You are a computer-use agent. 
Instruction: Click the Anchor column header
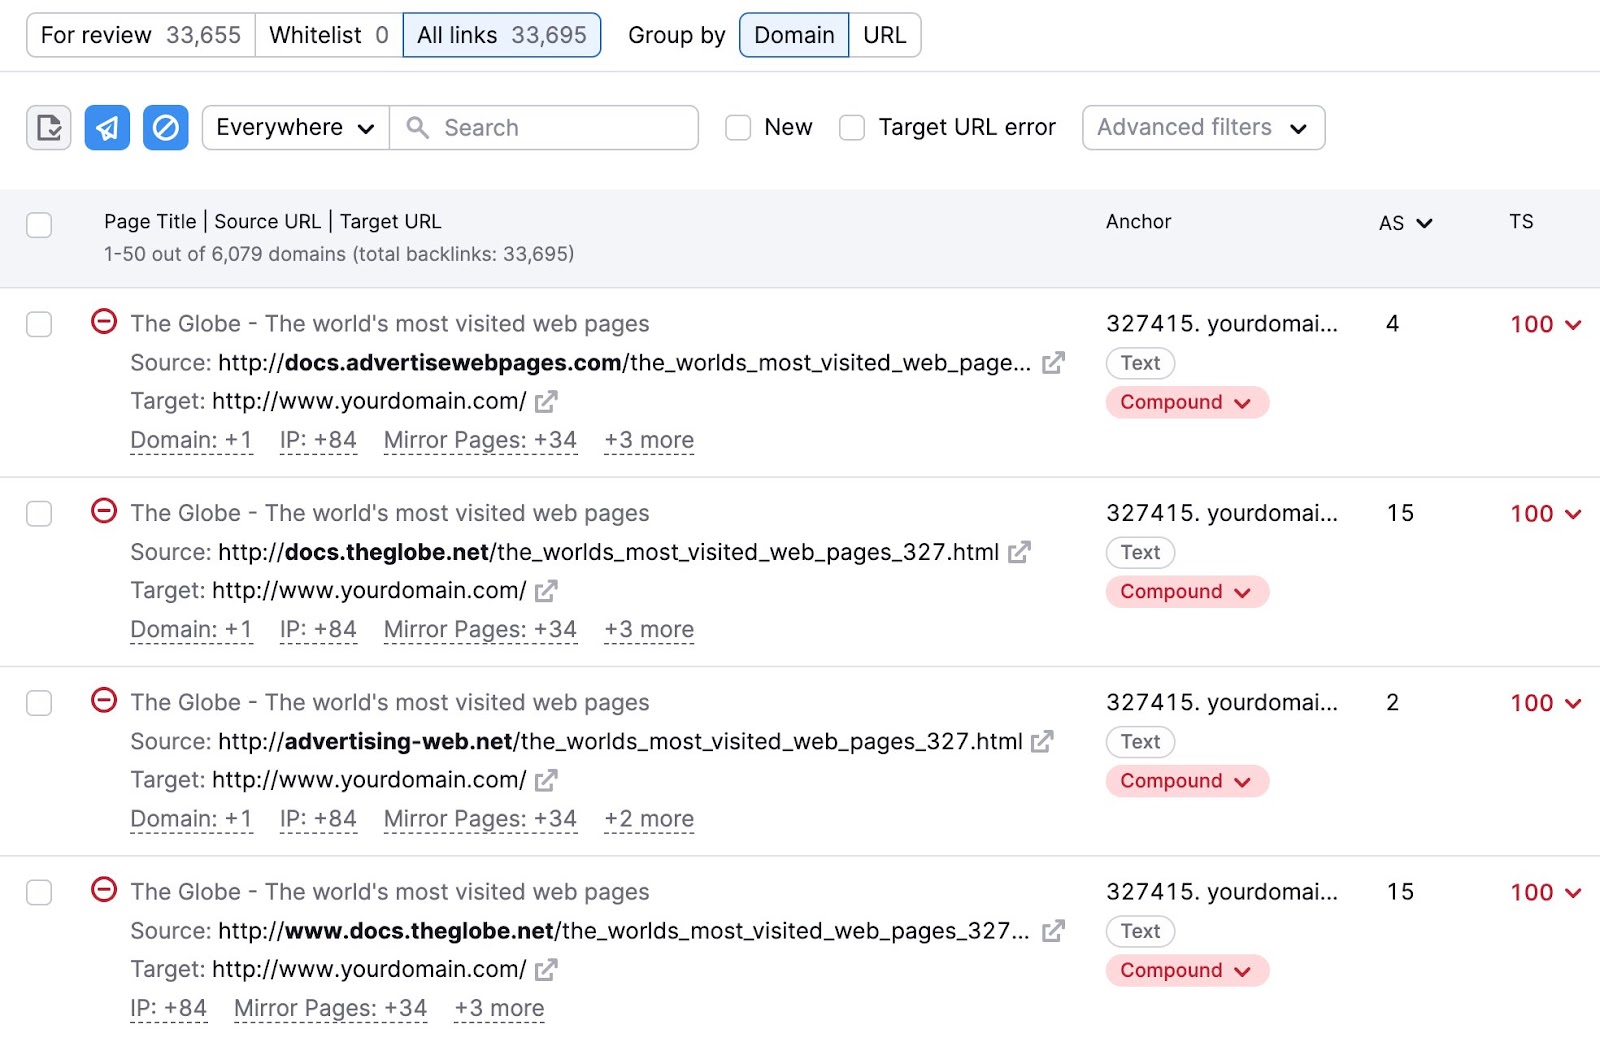[1138, 222]
